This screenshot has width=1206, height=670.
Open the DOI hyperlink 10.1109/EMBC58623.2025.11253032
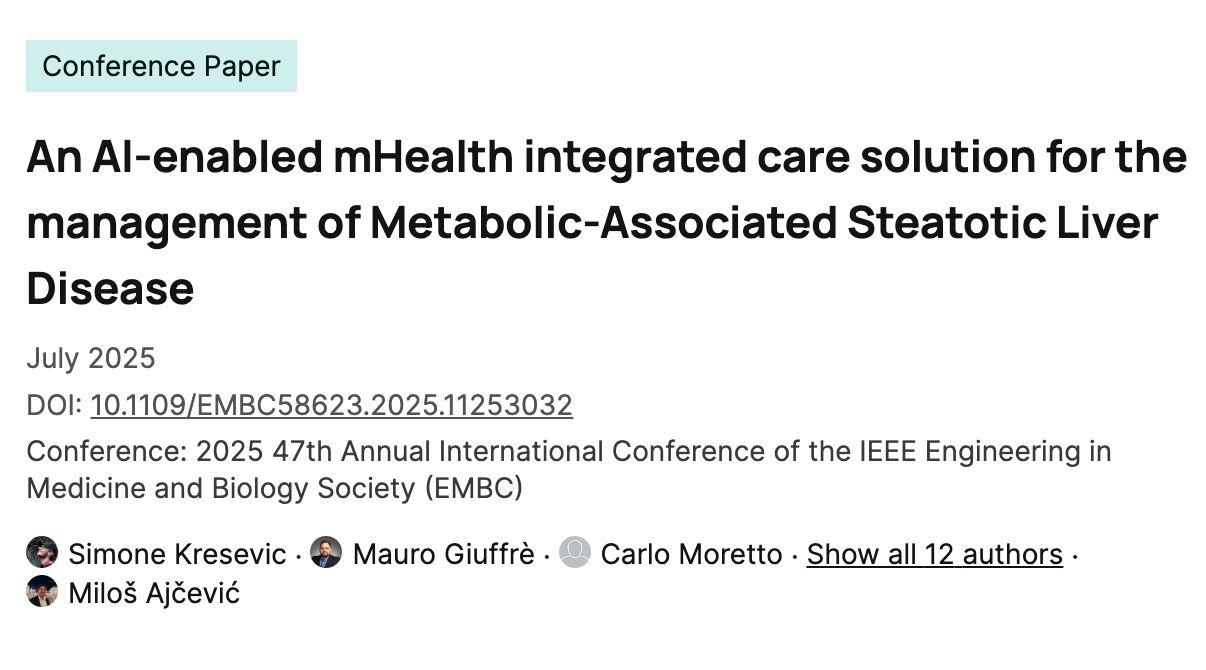coord(330,406)
